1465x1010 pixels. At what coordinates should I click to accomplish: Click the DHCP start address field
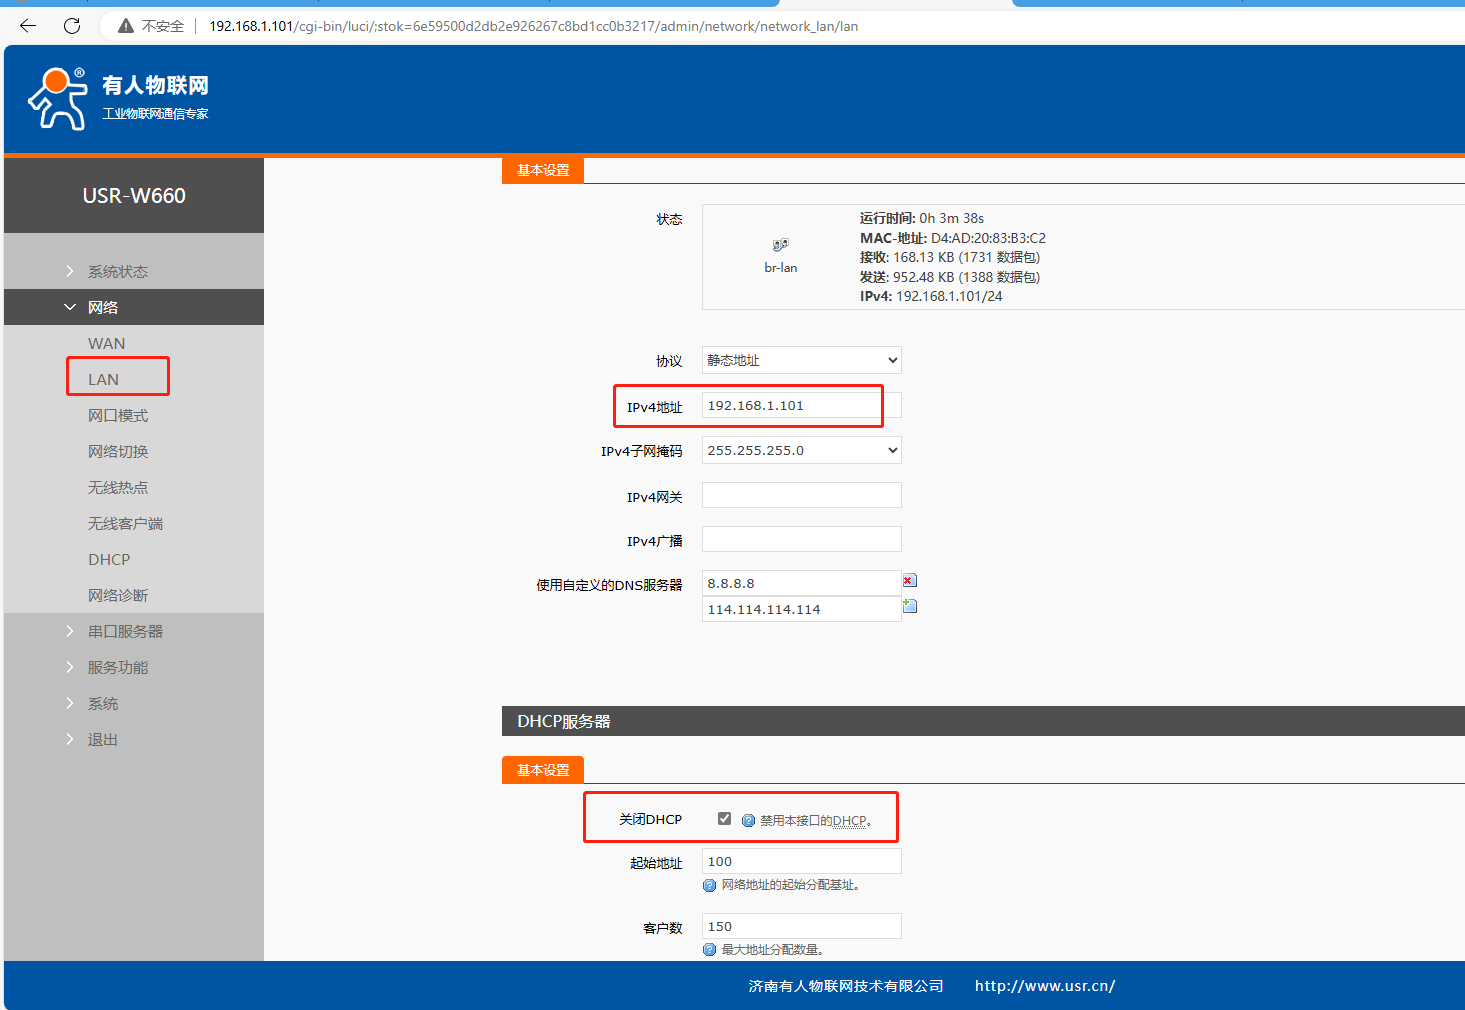[801, 861]
